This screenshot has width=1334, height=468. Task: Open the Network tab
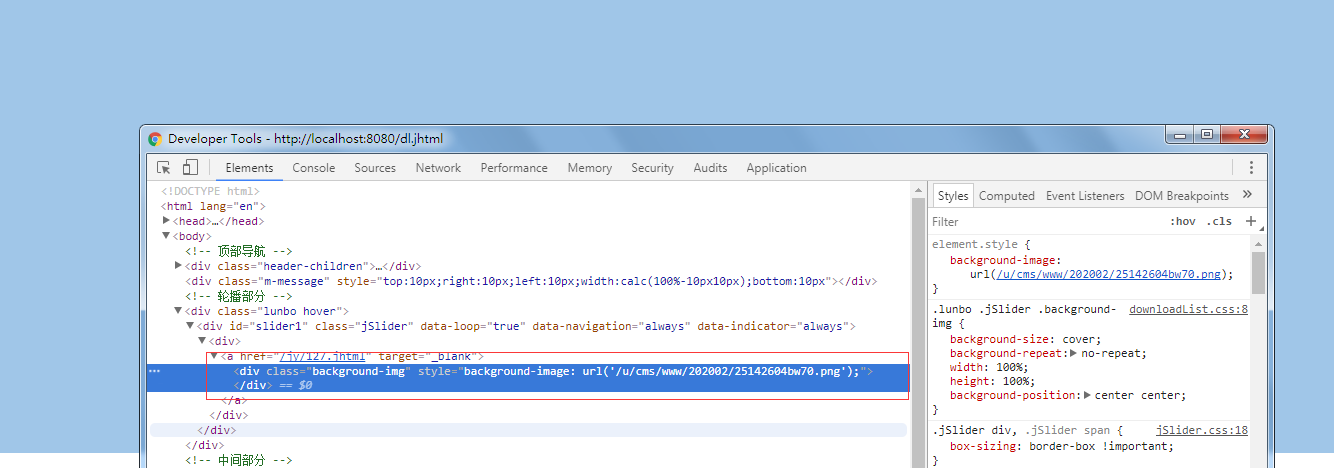click(438, 168)
